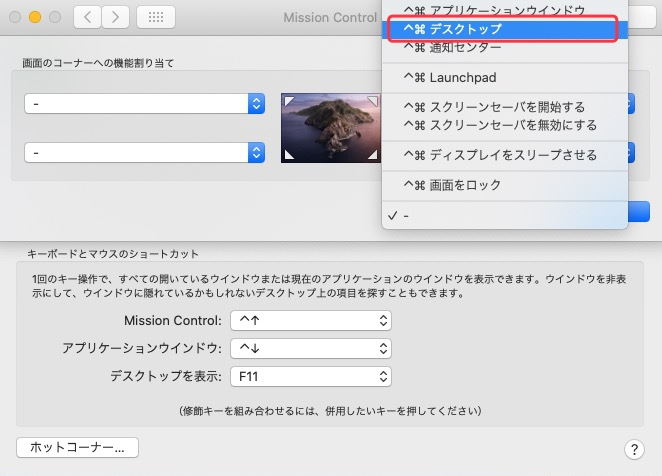Viewport: 662px width, 476px height.
Task: Choose 通知センター in the corner menu
Action: coord(505,48)
